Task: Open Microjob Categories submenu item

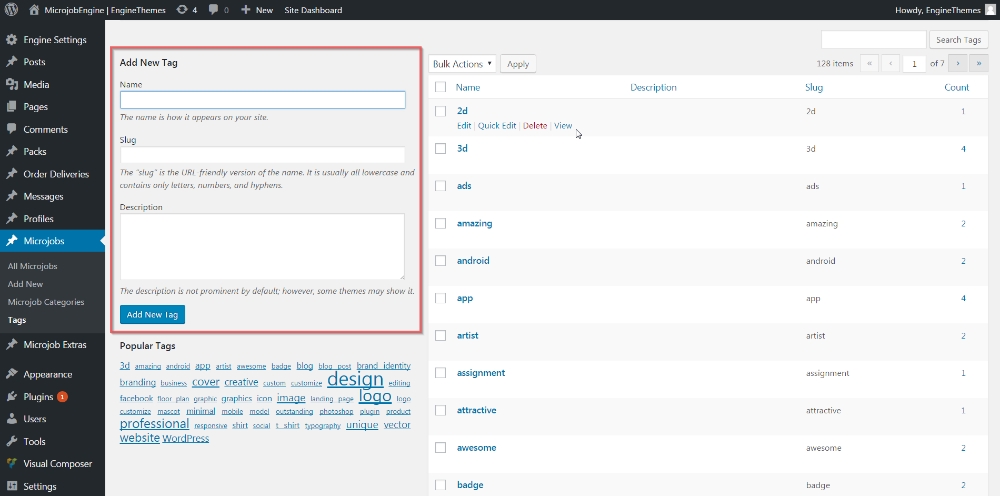Action: point(46,302)
